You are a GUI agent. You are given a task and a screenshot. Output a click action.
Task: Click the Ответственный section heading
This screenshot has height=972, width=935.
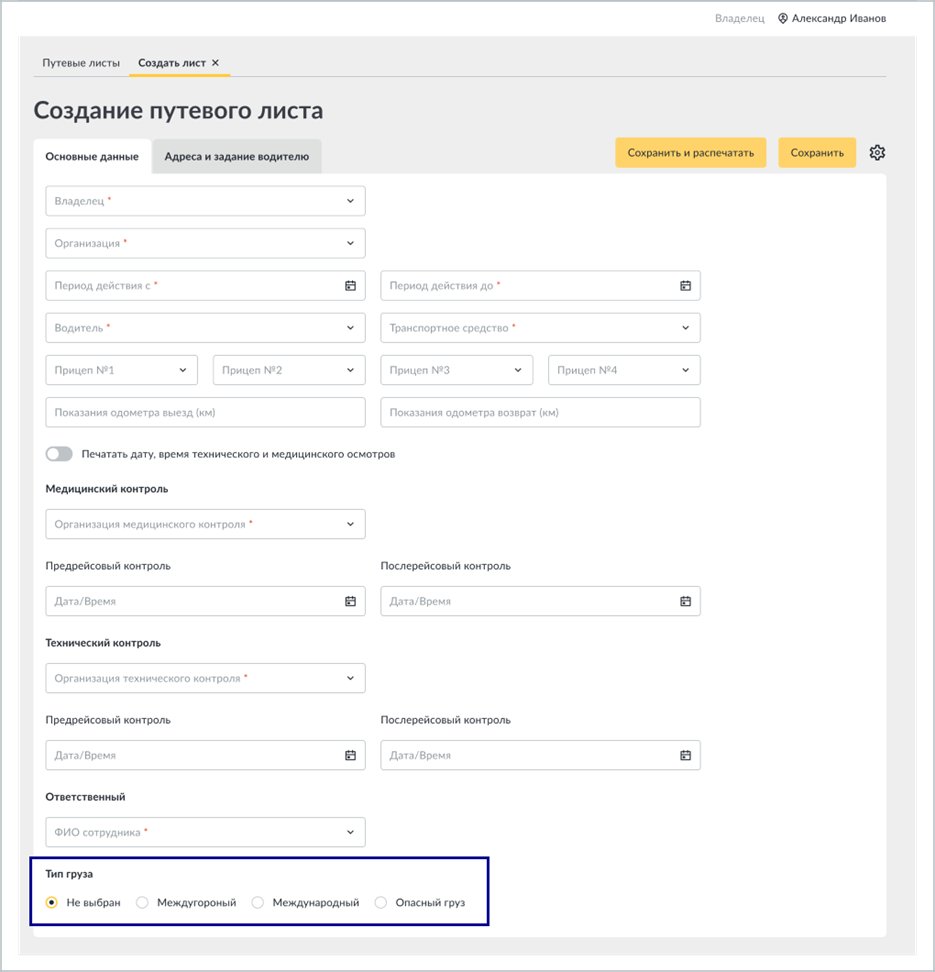point(86,797)
